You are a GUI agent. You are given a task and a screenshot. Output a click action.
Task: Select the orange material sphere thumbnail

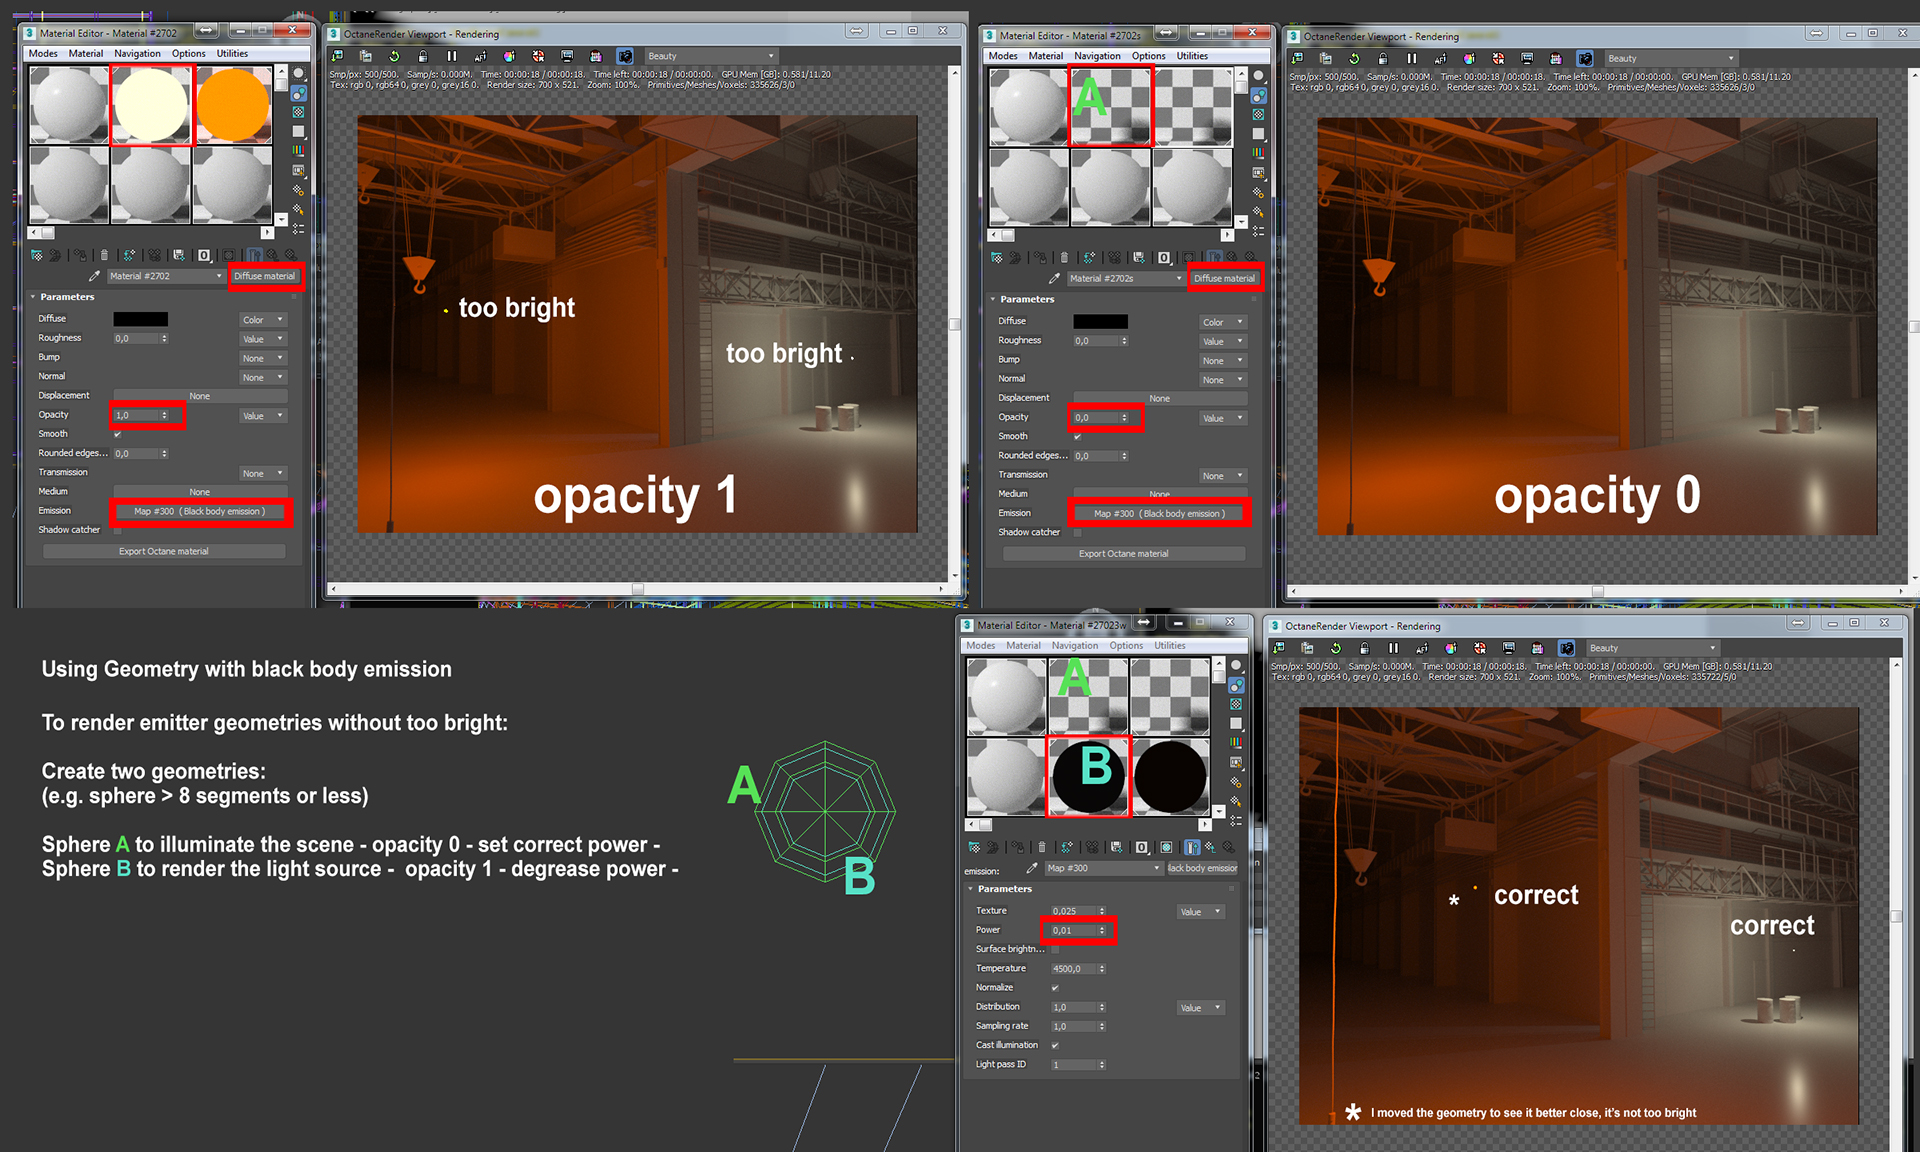point(233,105)
